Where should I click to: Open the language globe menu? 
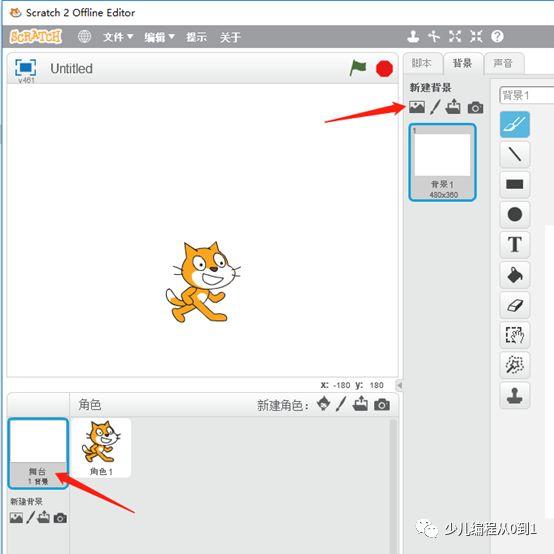pyautogui.click(x=84, y=36)
